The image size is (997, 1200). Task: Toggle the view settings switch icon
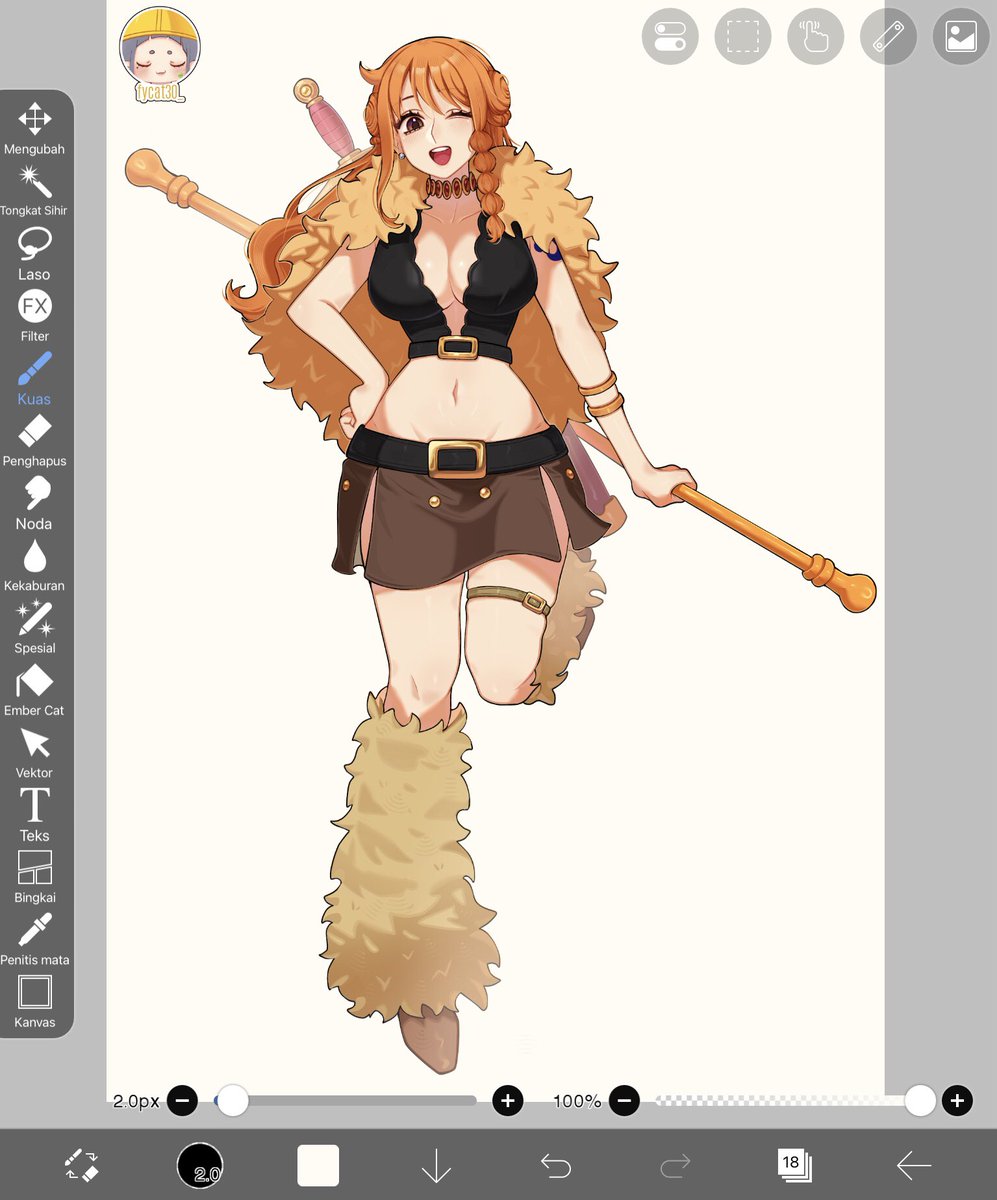(670, 36)
